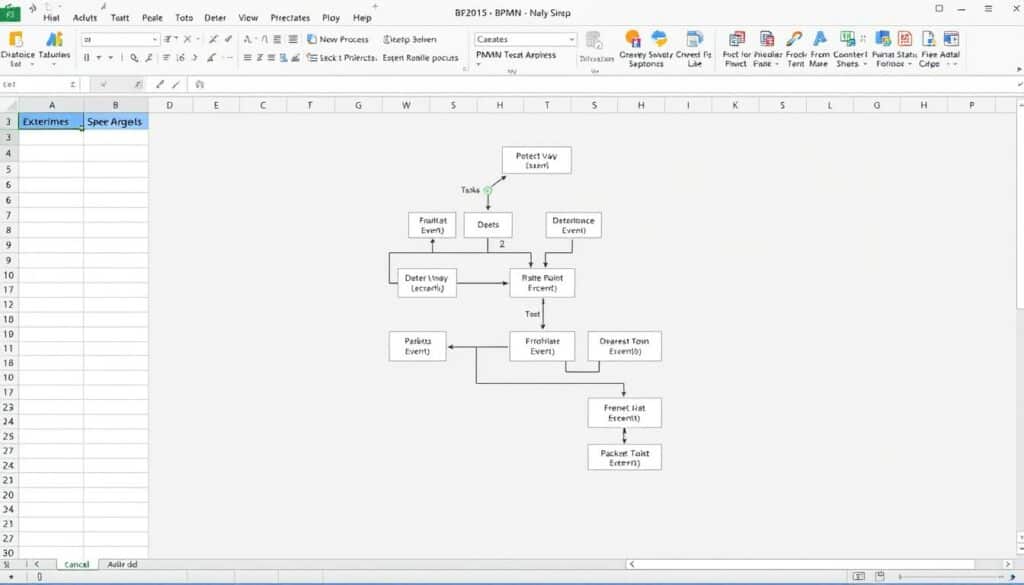Click inside the formula bar

click(607, 84)
